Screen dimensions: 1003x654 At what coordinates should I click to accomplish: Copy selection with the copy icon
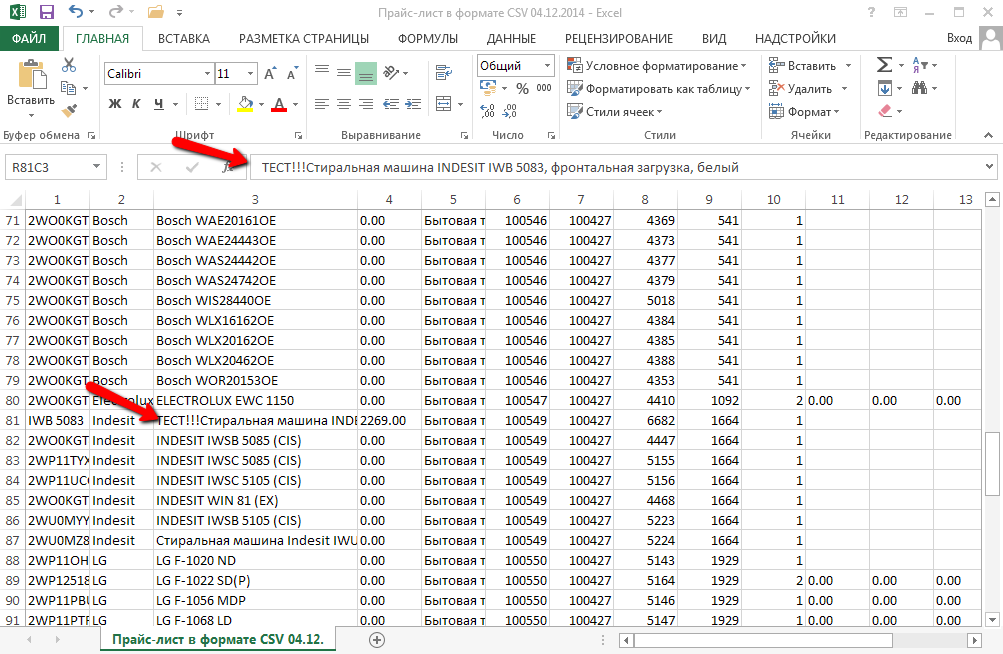(x=68, y=88)
